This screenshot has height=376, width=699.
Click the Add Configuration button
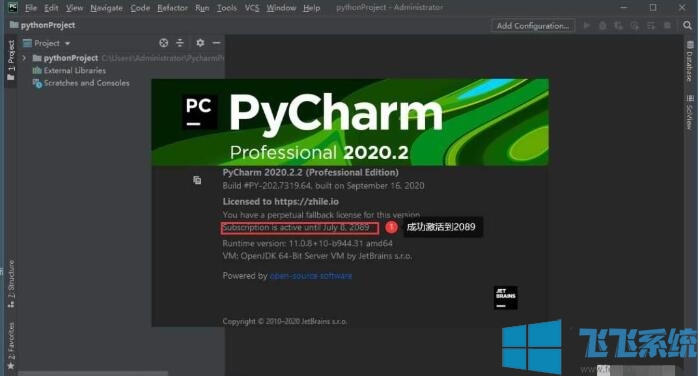(533, 26)
